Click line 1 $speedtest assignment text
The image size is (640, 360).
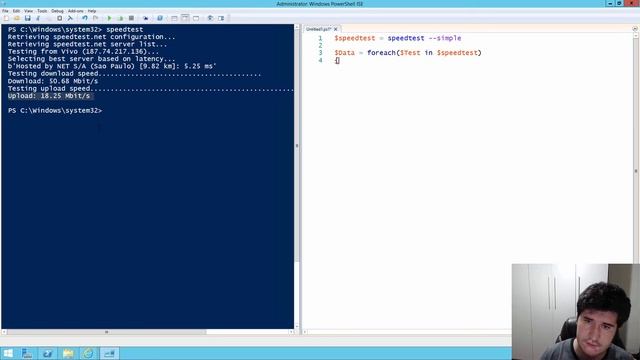[398, 38]
